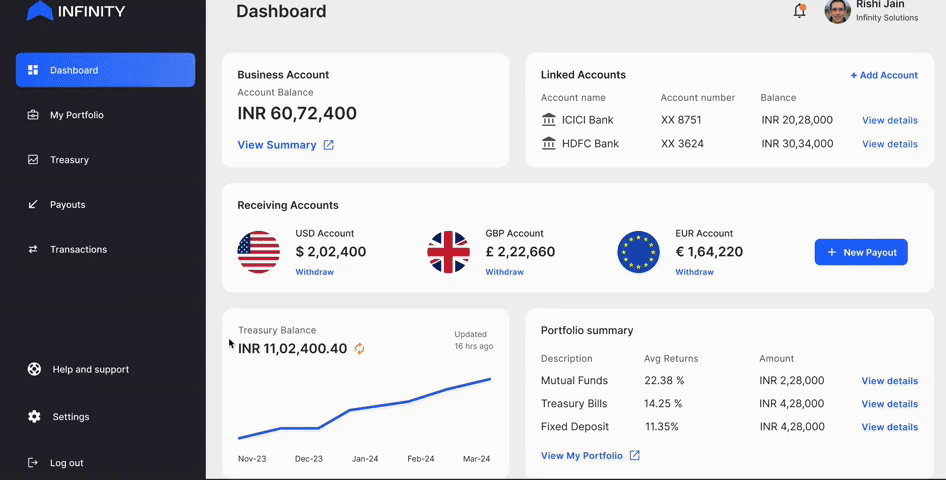This screenshot has width=946, height=480.
Task: Click the treasury balance line chart
Action: [x=364, y=410]
